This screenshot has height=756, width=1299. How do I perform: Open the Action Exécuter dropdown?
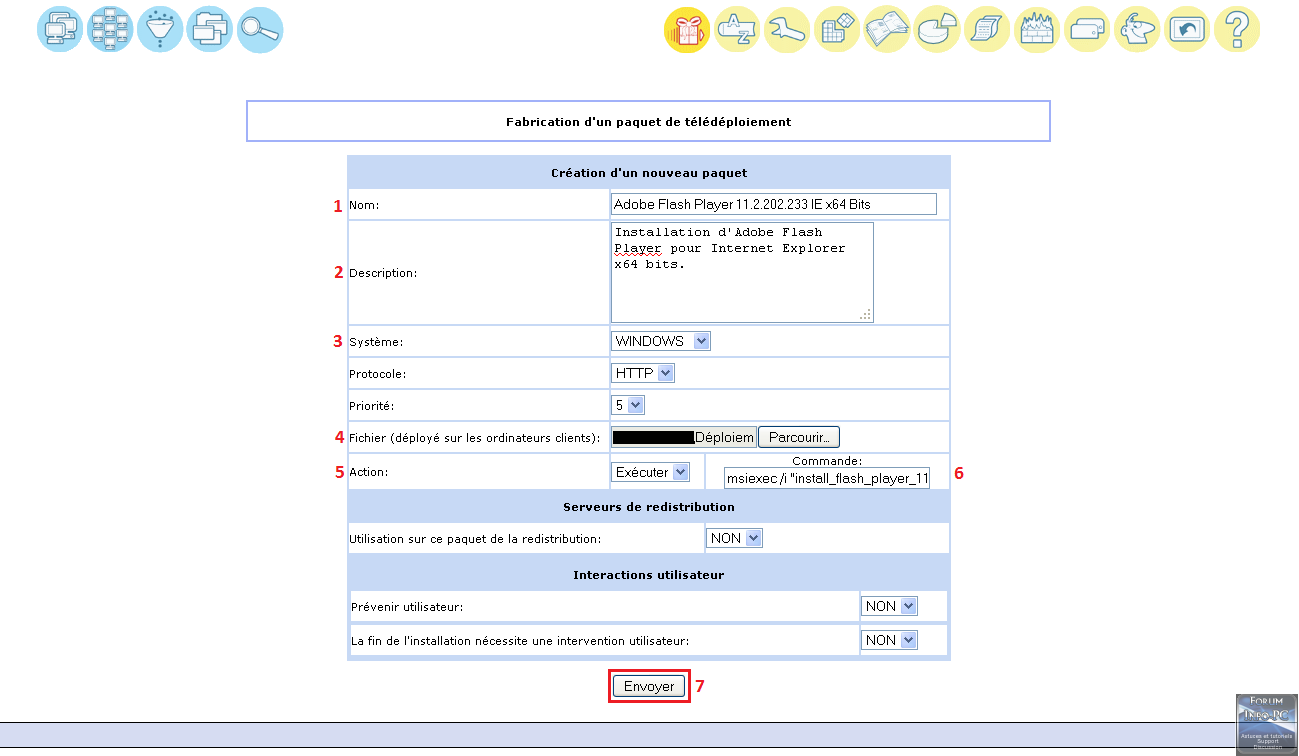click(651, 472)
